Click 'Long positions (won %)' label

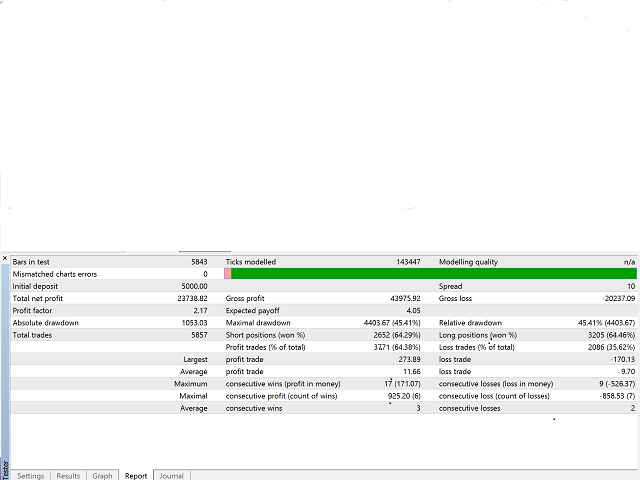(478, 335)
